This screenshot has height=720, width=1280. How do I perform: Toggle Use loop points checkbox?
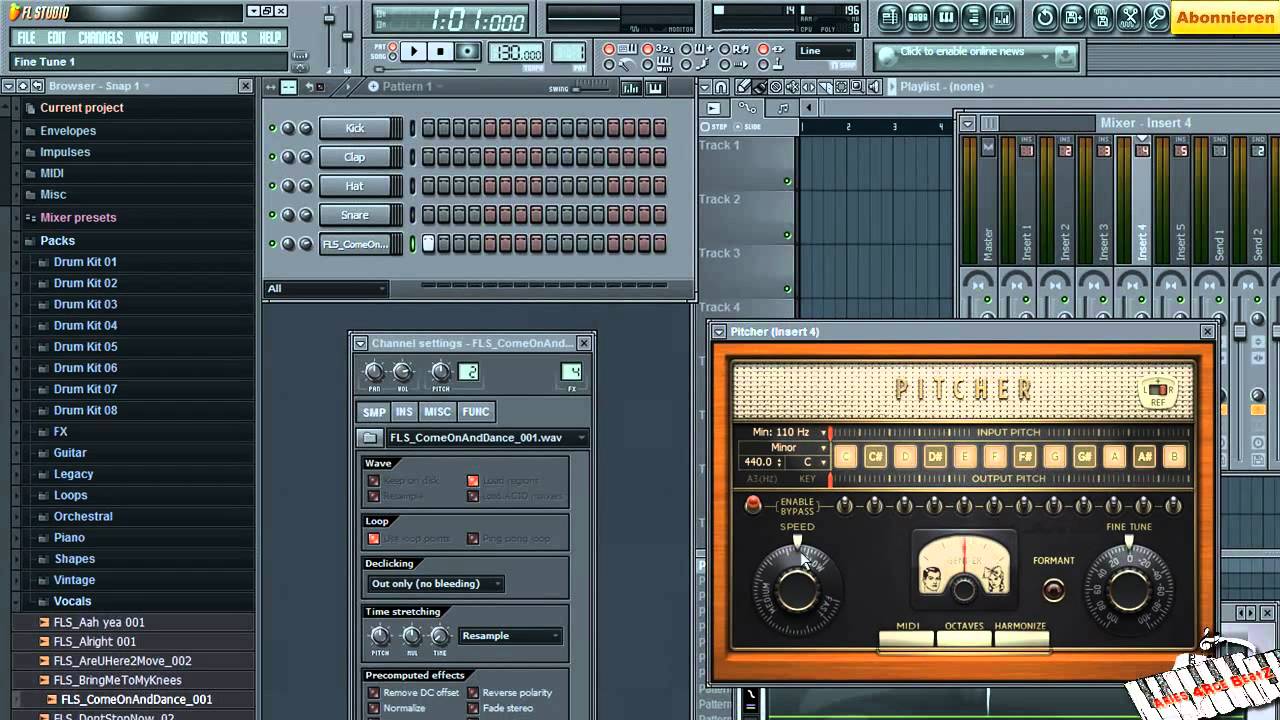click(x=374, y=539)
